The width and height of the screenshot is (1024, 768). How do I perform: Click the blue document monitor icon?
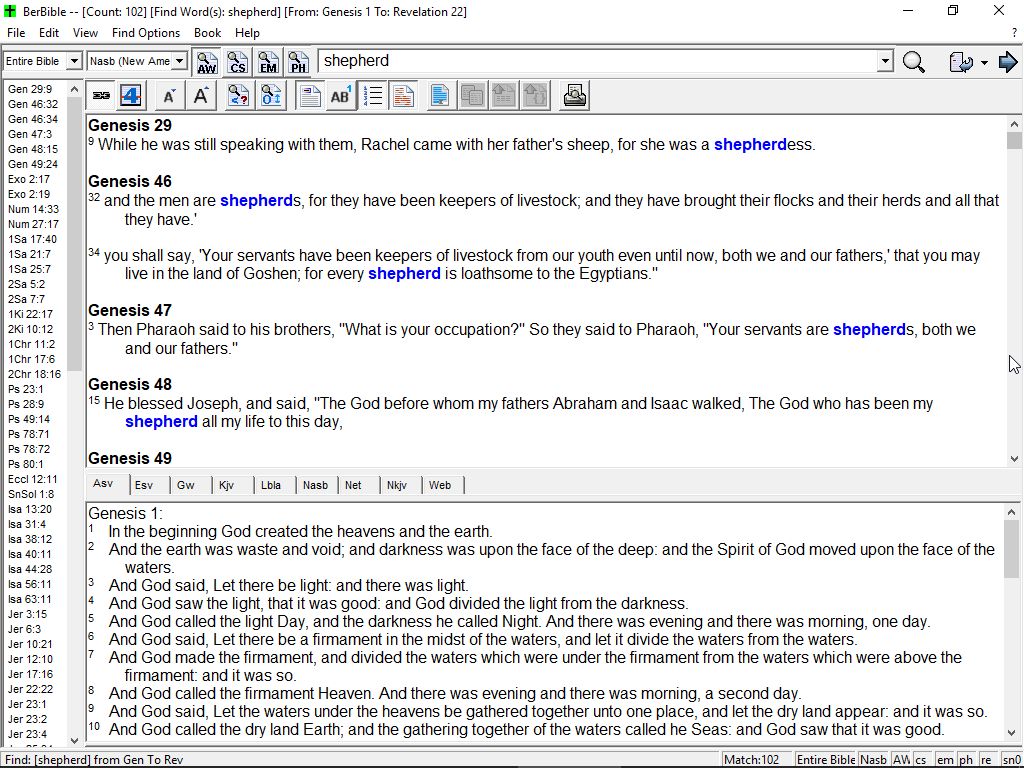(441, 96)
